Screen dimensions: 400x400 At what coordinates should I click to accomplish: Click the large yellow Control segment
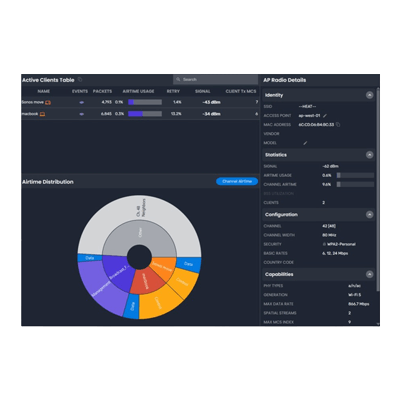(x=157, y=302)
